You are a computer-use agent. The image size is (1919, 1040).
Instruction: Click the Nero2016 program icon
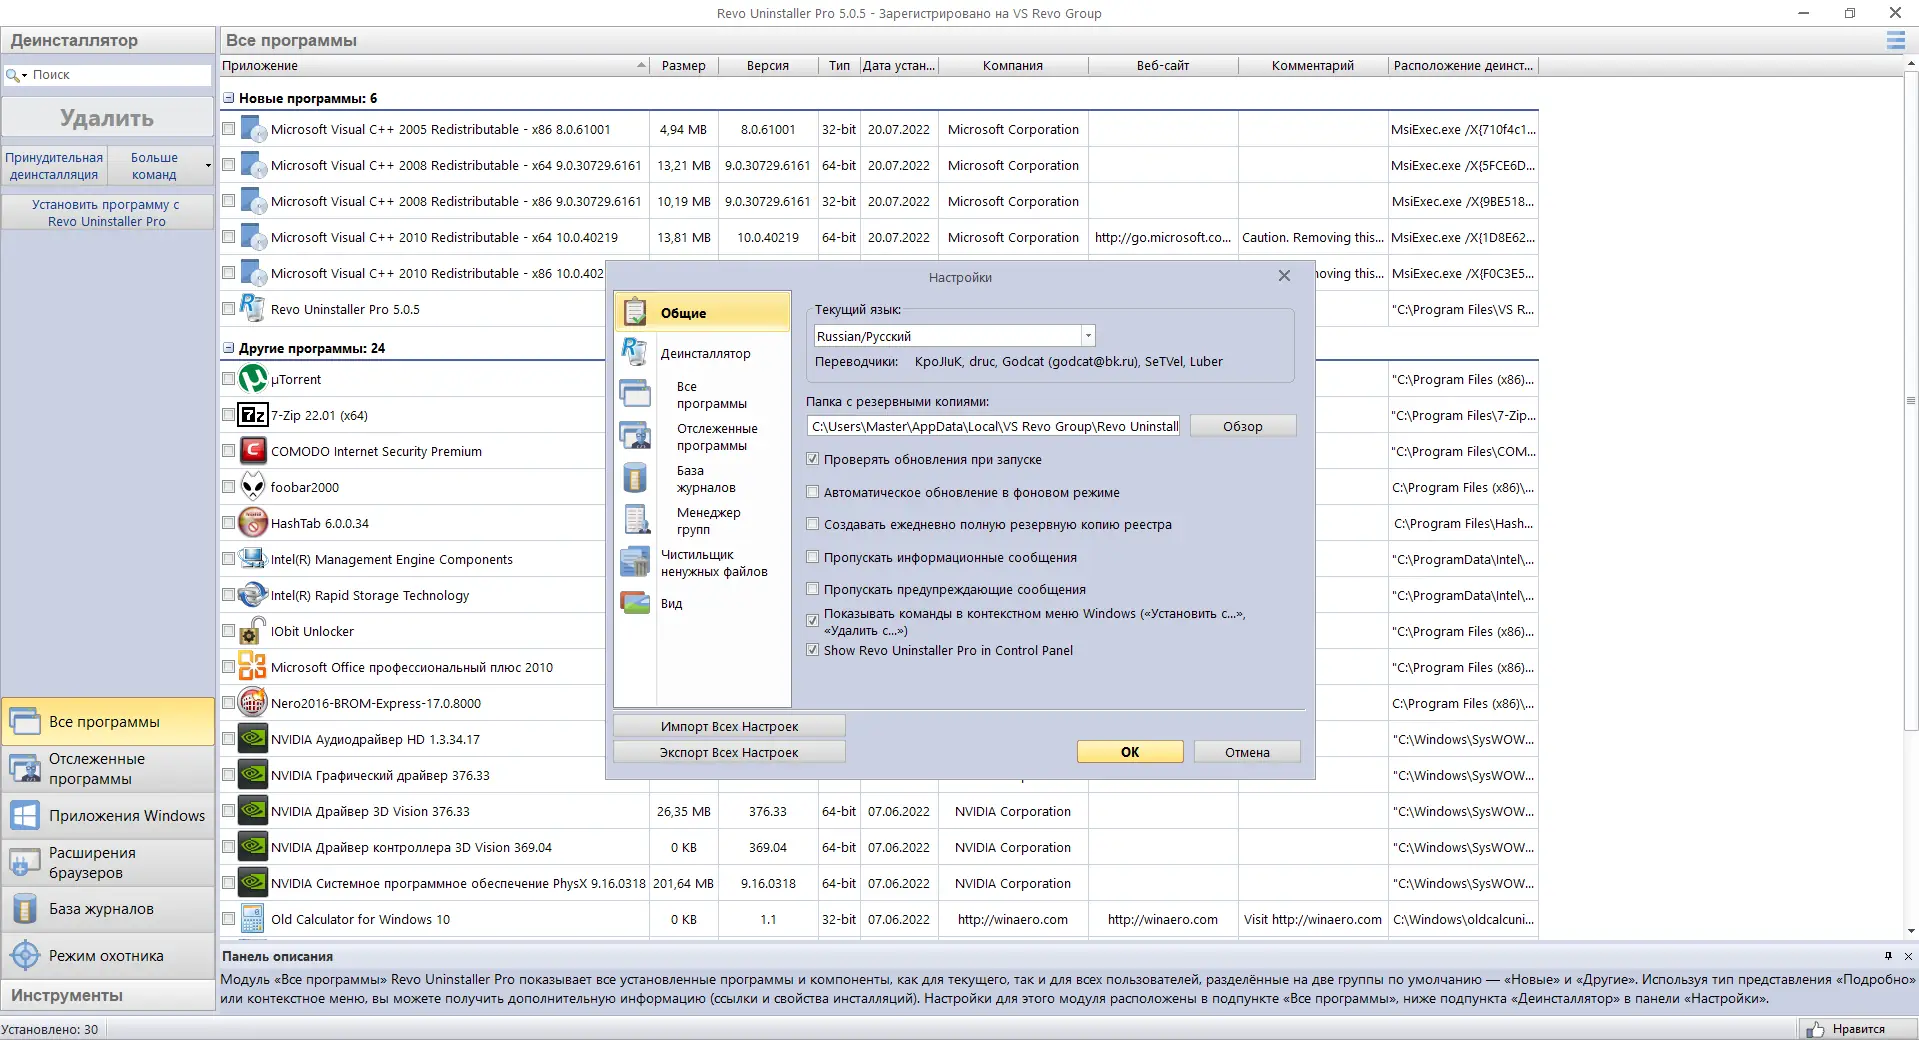coord(253,703)
